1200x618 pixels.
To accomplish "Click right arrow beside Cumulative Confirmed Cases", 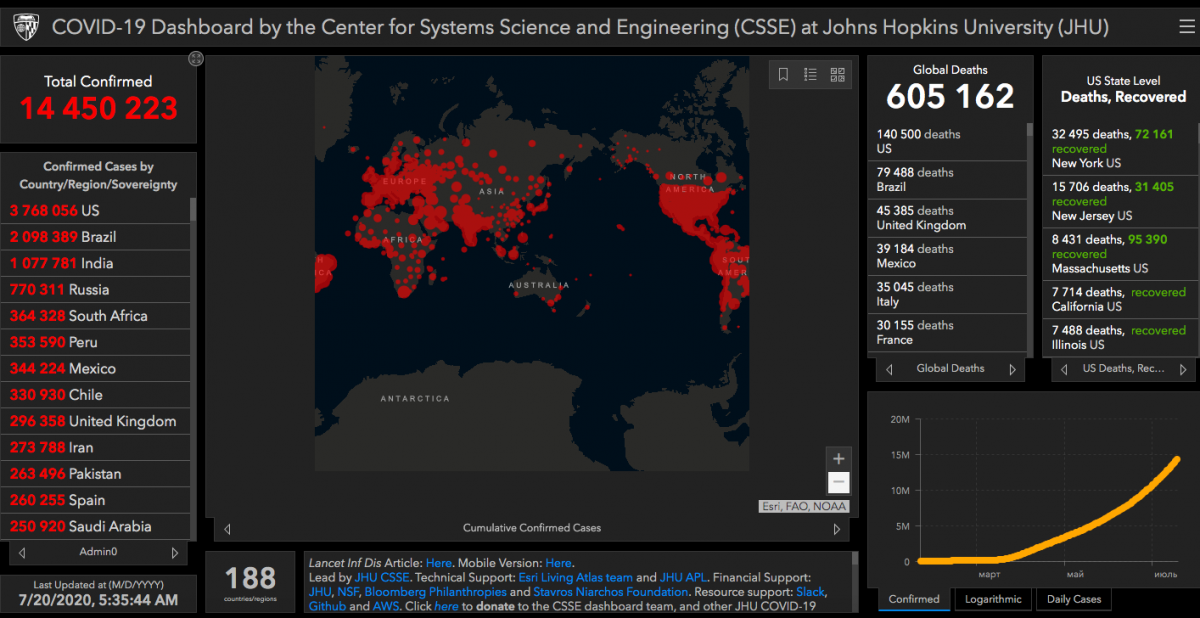I will [837, 528].
